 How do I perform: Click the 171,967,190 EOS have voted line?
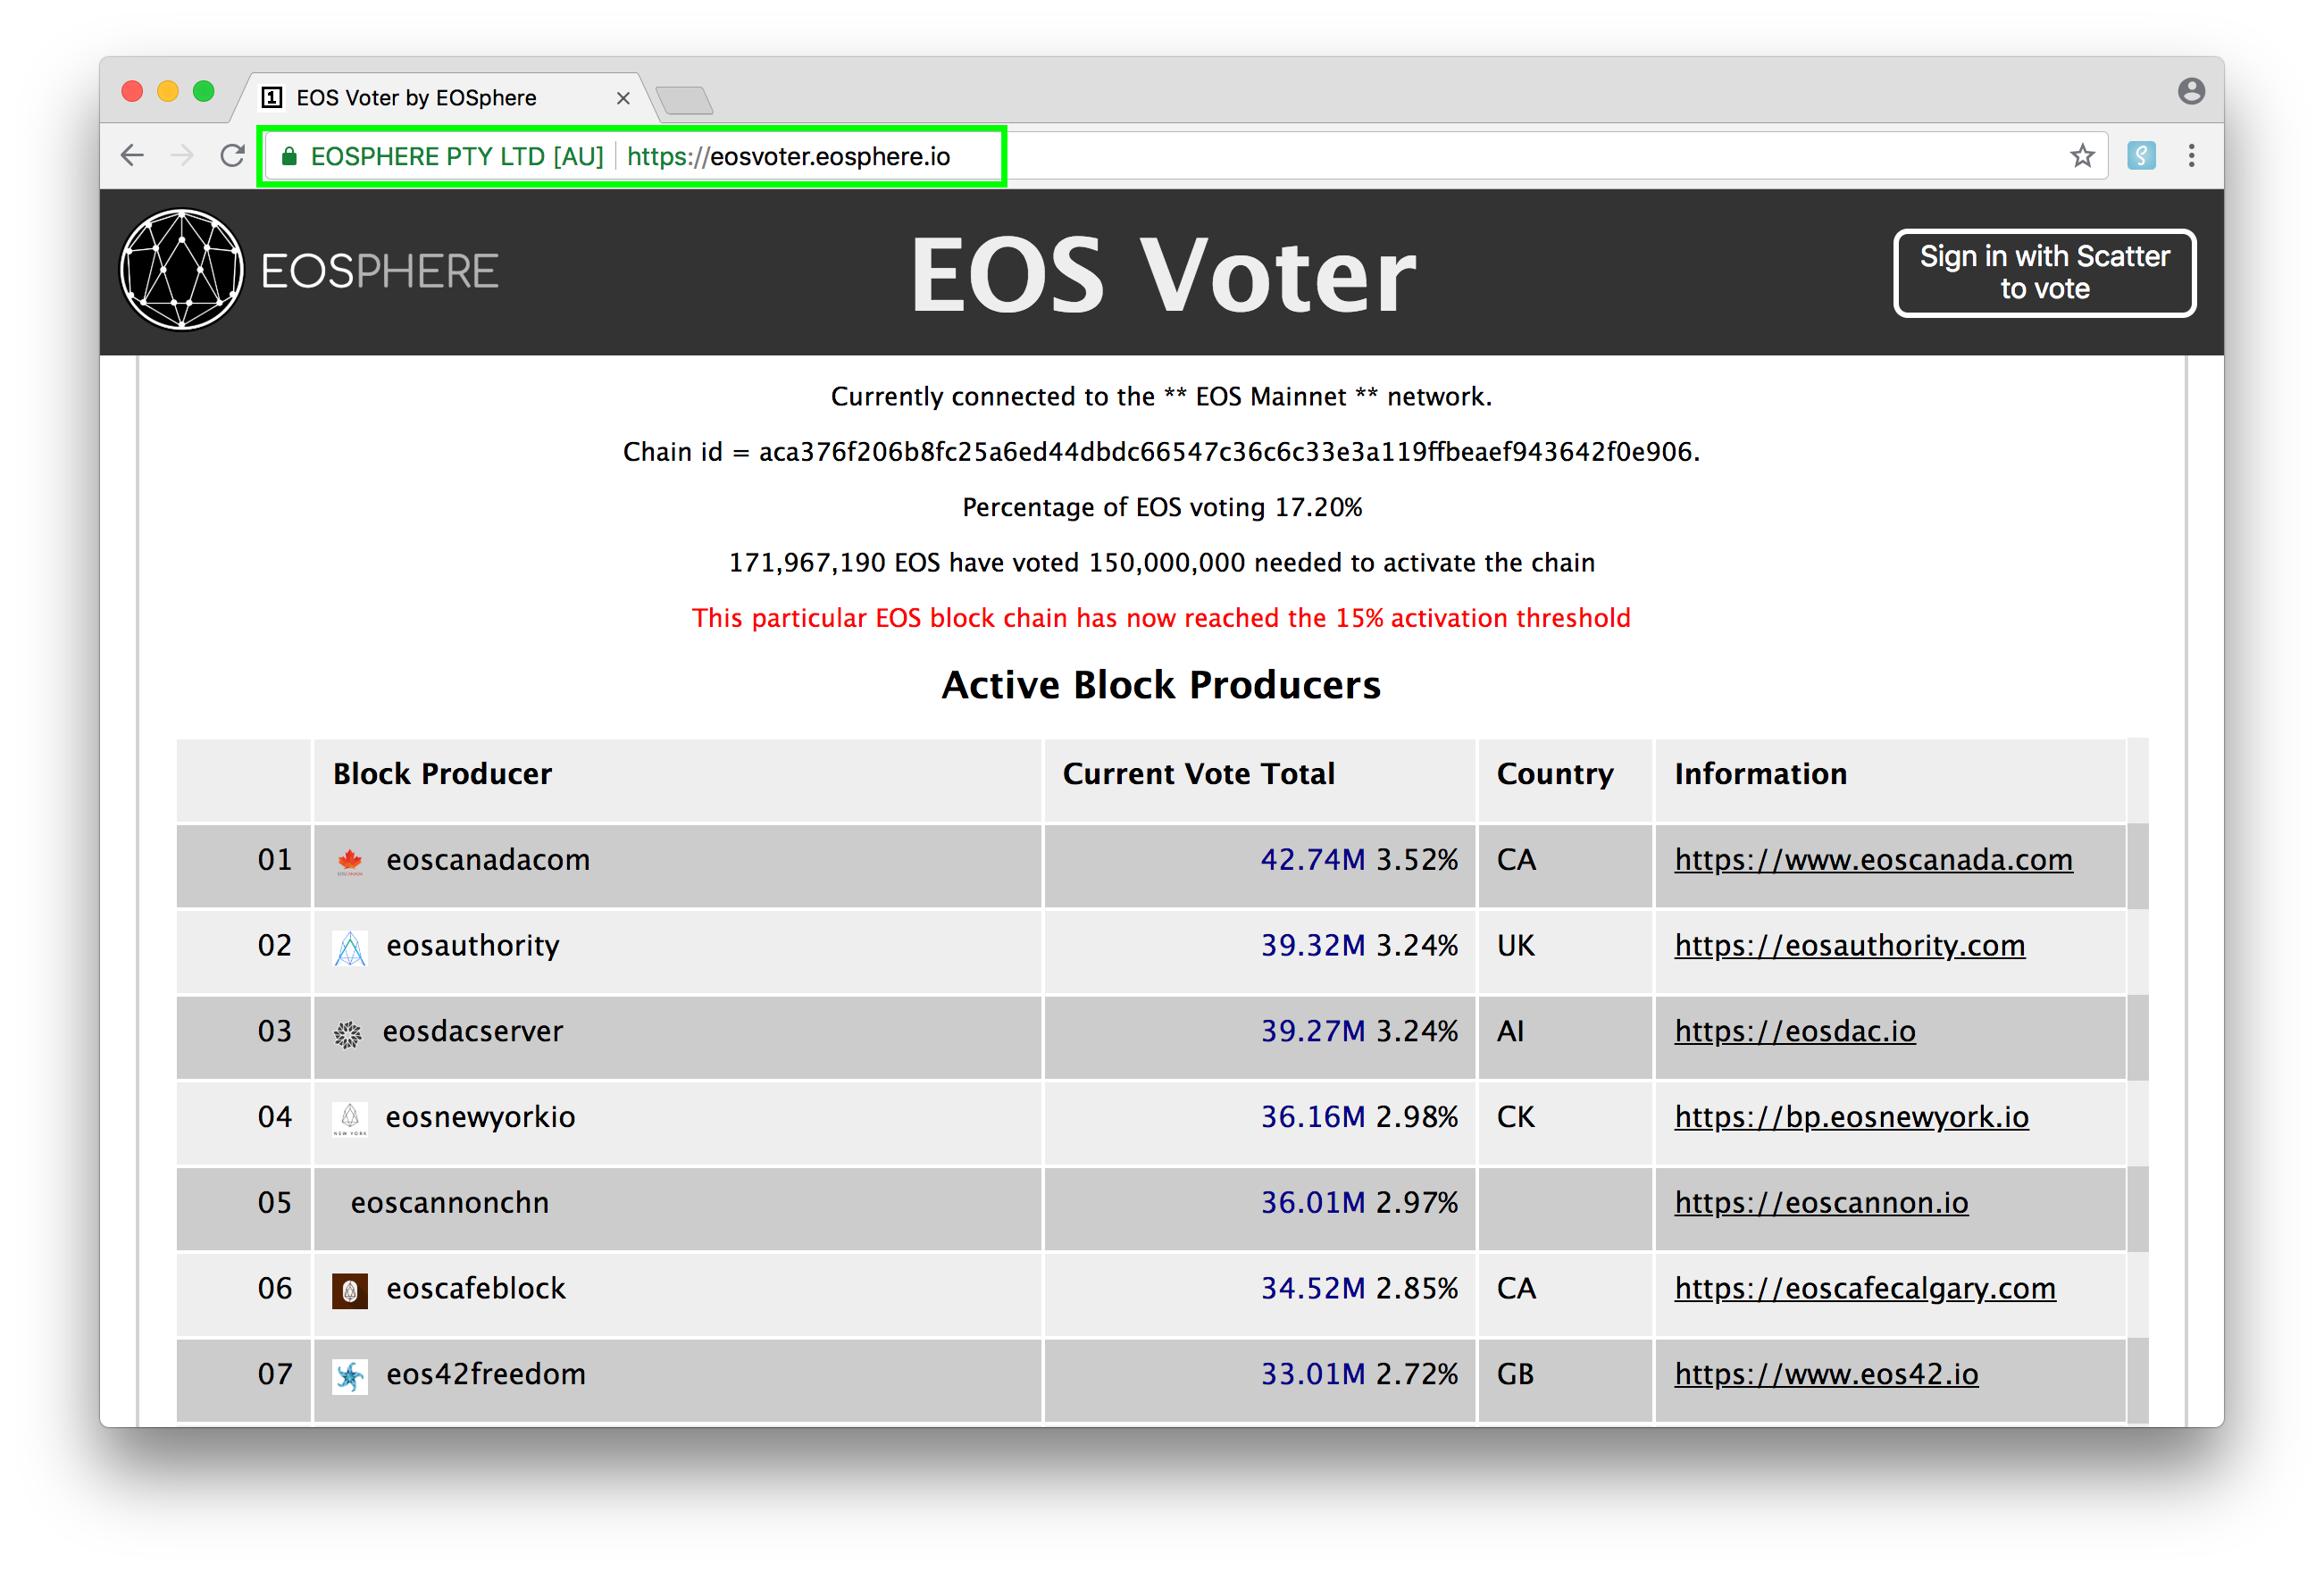pos(1161,563)
